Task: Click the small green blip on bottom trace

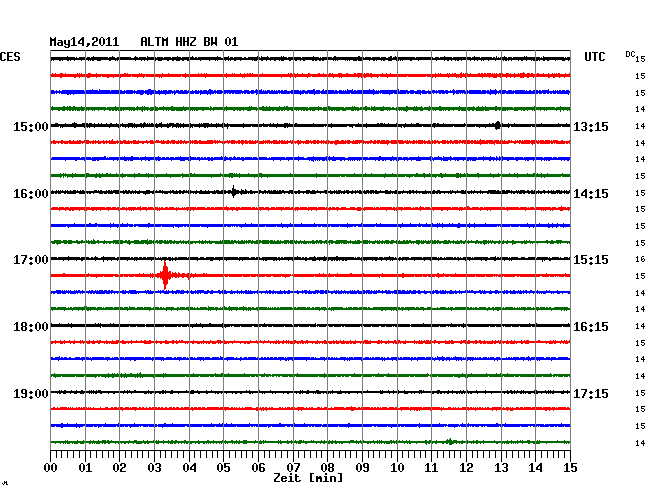Action: [x=450, y=442]
